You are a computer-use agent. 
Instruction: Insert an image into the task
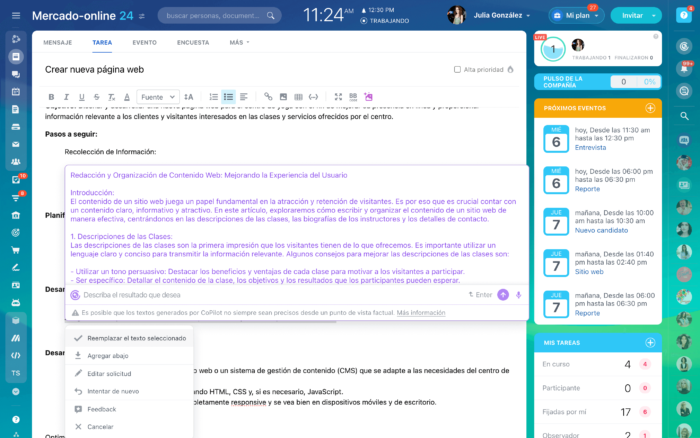coord(283,97)
